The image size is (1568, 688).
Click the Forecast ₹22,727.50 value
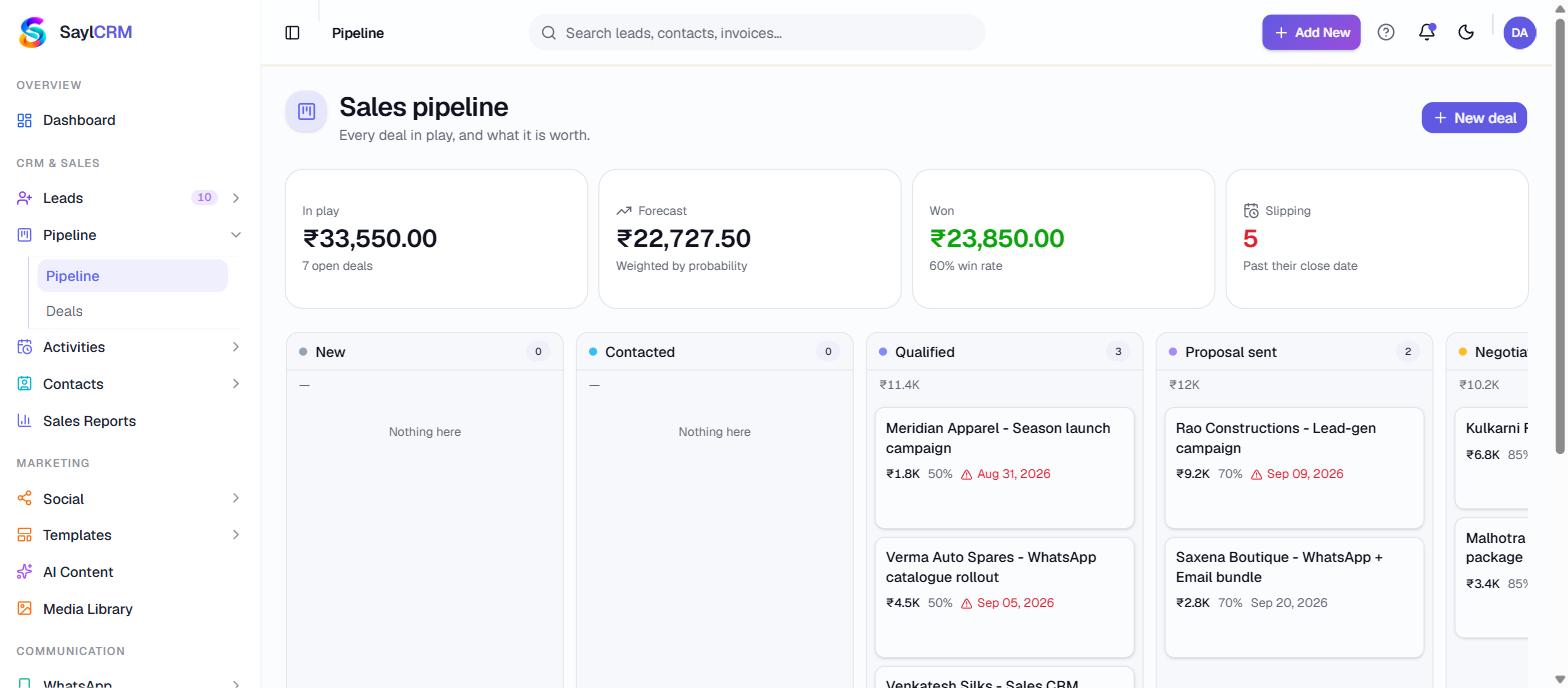683,239
